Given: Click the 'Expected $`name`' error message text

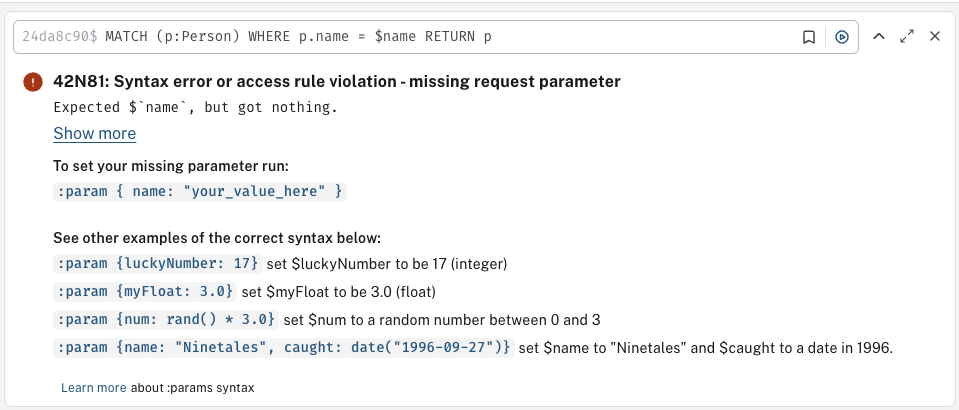Looking at the screenshot, I should 195,107.
